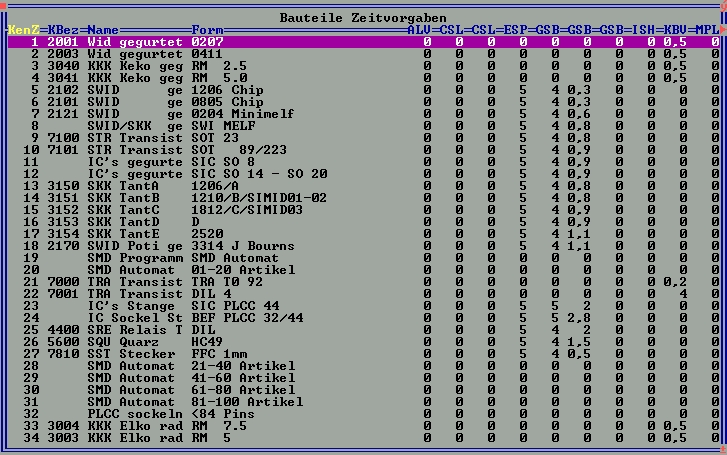
Task: Click the 1,5 value in Quarz row
Action: [580, 341]
